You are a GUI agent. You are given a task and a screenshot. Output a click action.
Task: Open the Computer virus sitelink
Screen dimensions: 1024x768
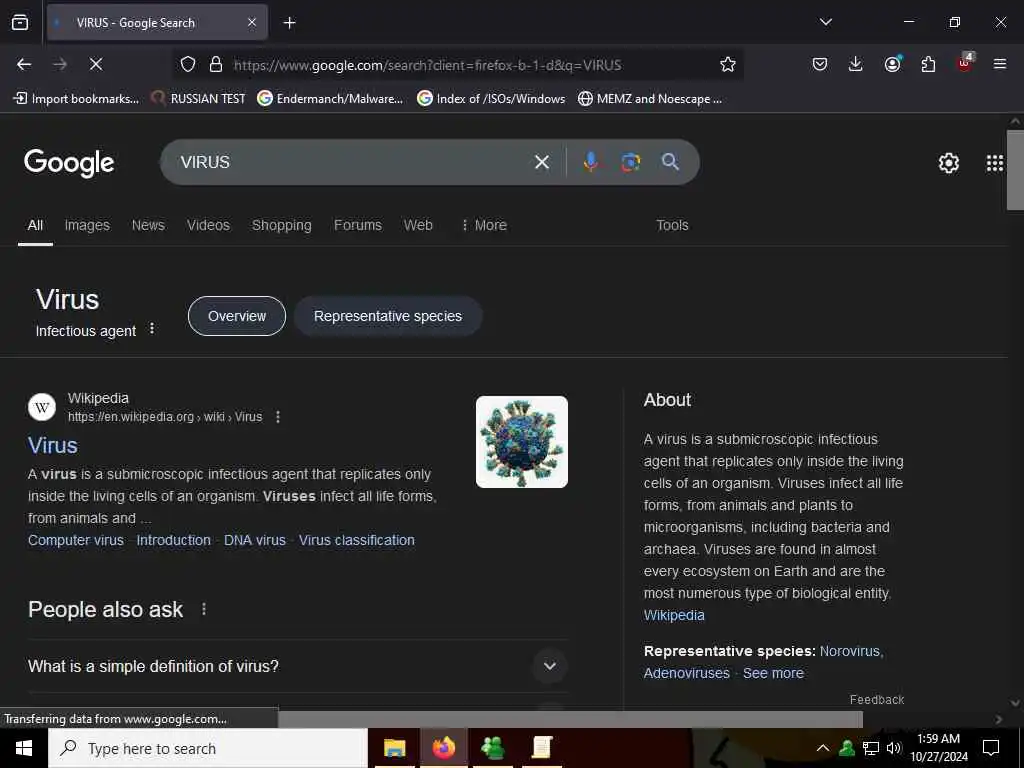pos(76,540)
